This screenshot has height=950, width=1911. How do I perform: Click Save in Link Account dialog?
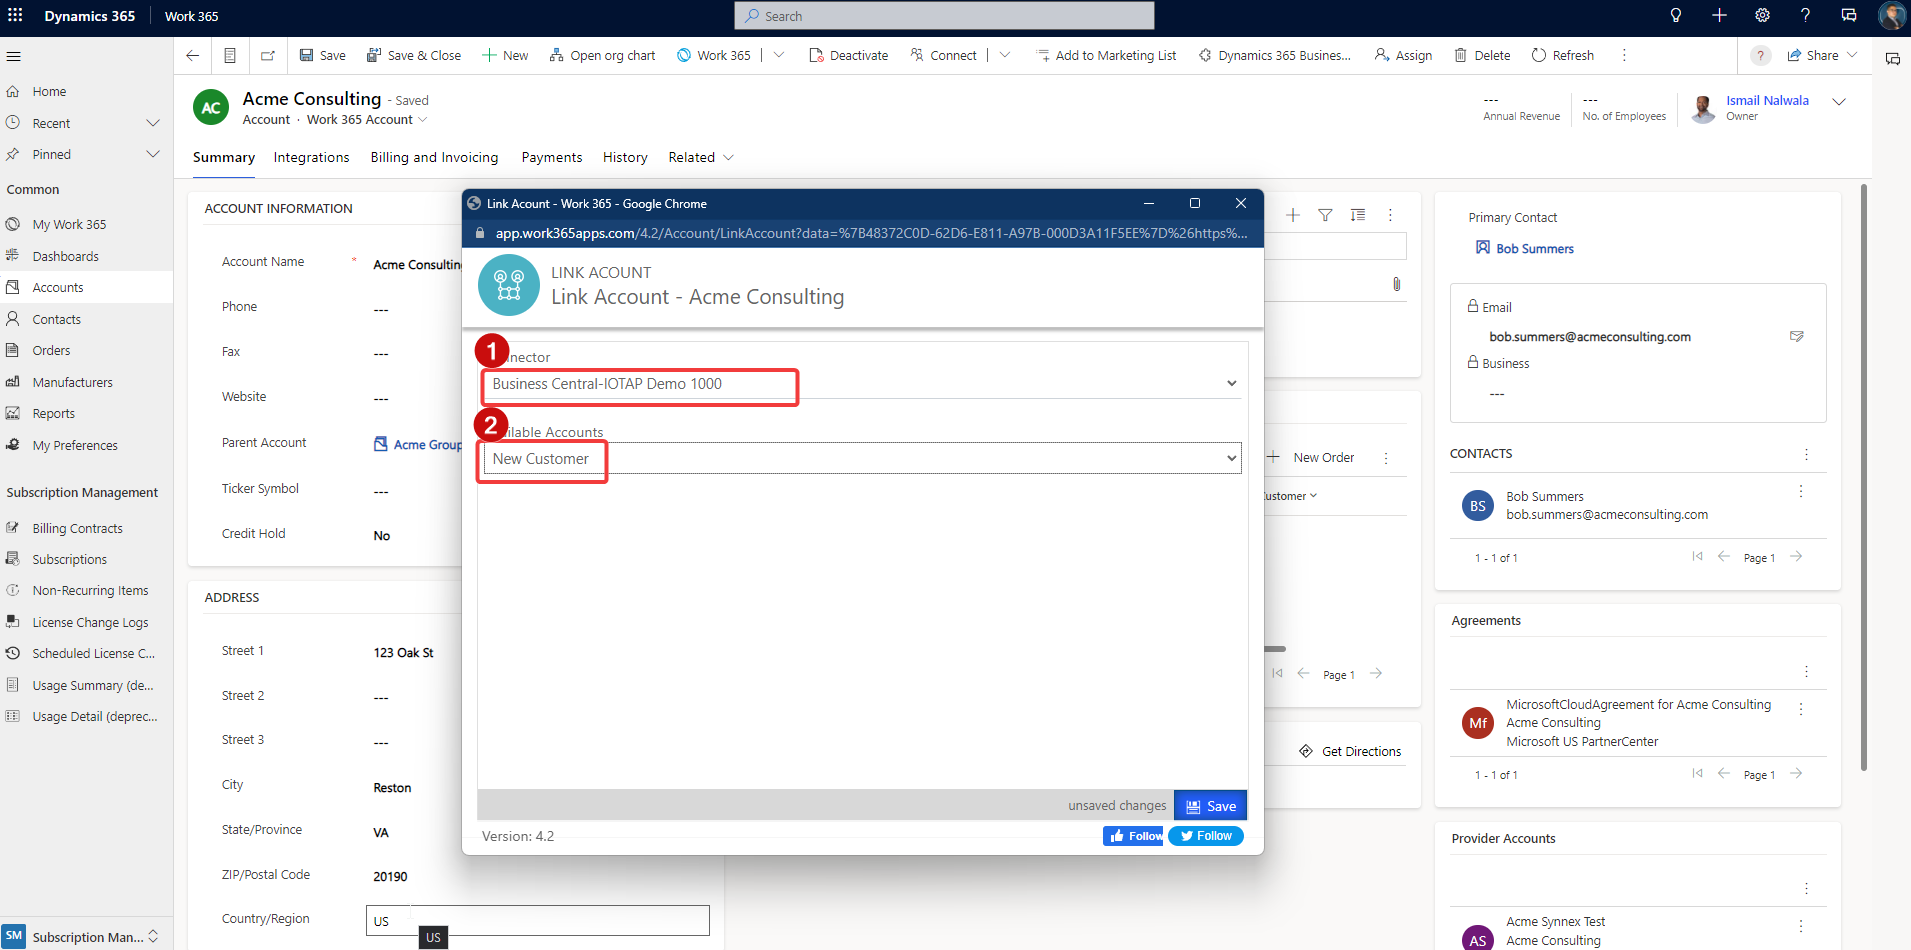[1210, 806]
